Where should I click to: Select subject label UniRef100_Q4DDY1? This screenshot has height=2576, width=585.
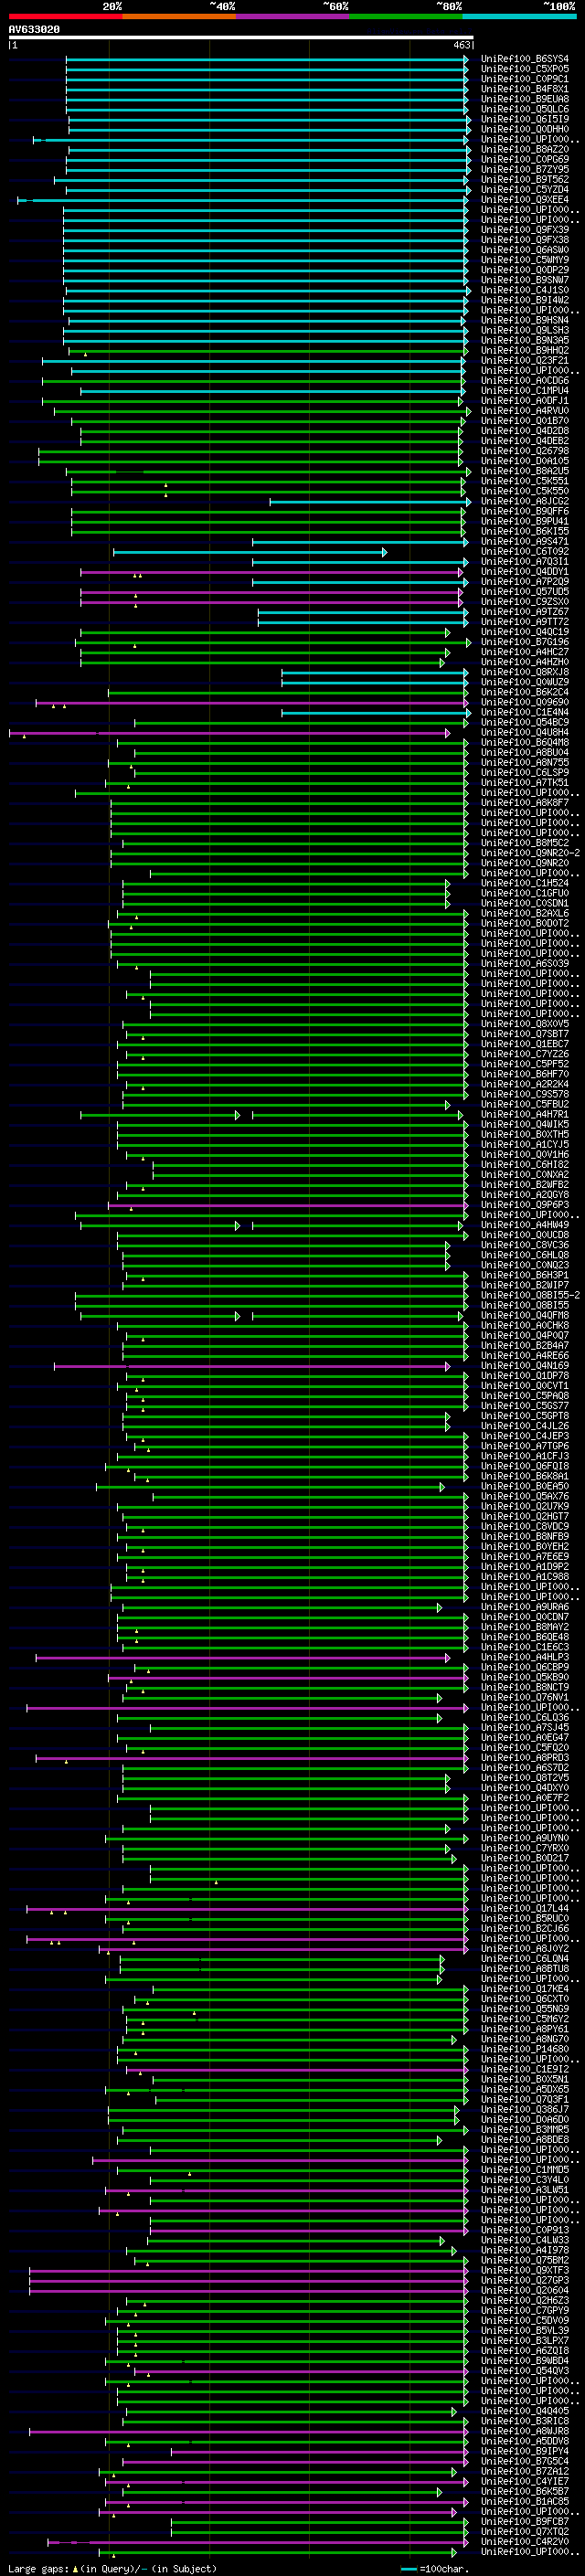click(524, 572)
